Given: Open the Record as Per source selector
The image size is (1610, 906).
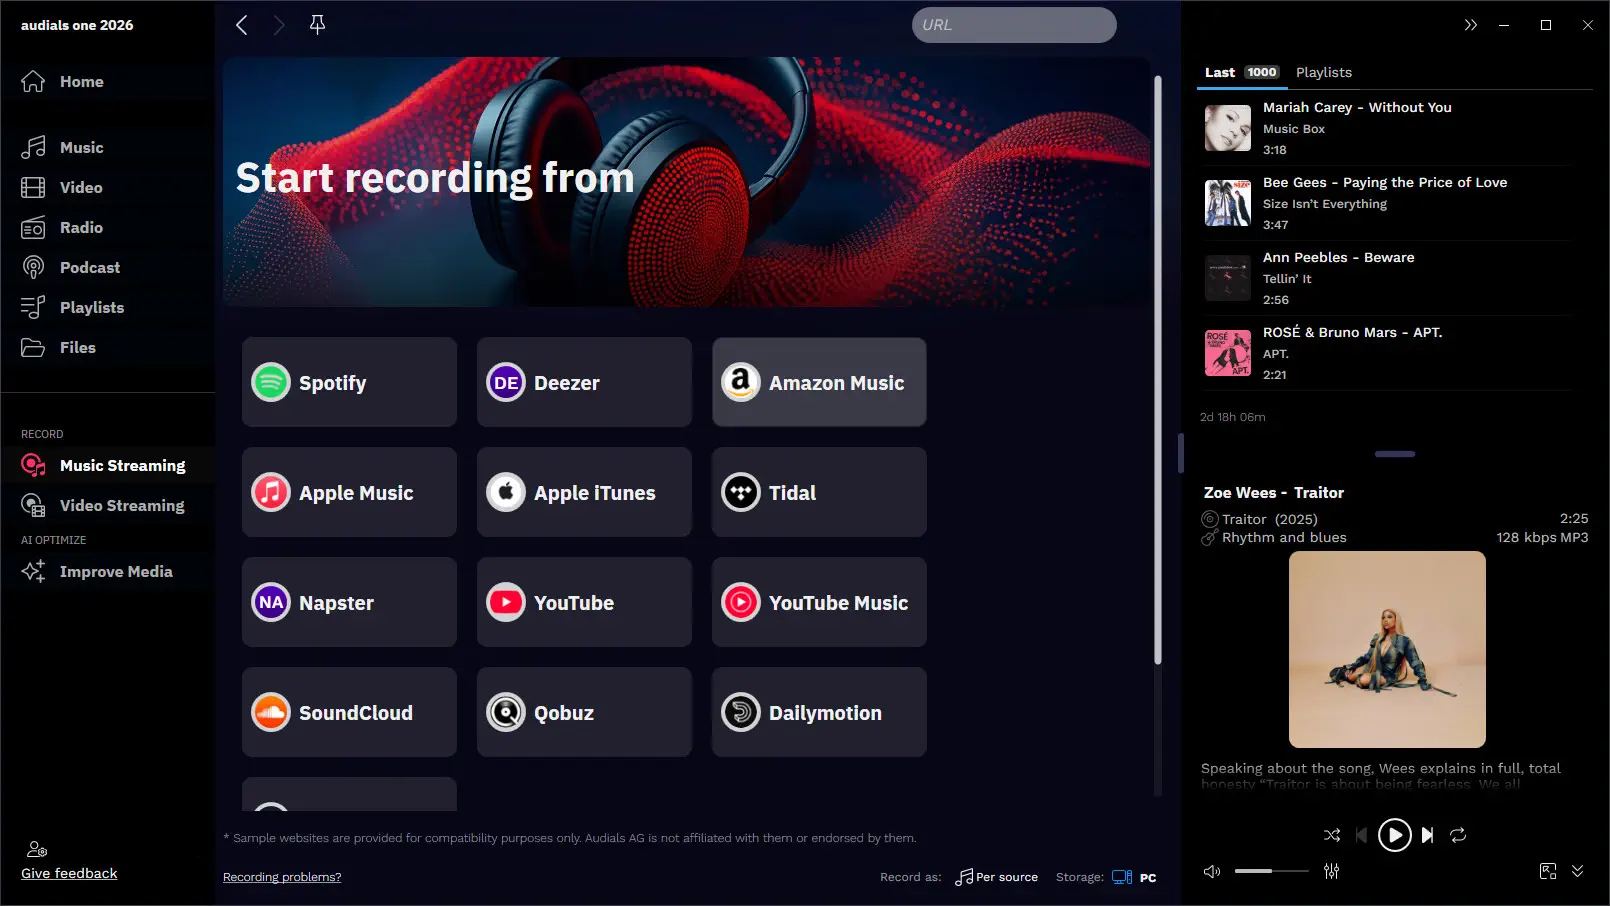Looking at the screenshot, I should [x=997, y=877].
